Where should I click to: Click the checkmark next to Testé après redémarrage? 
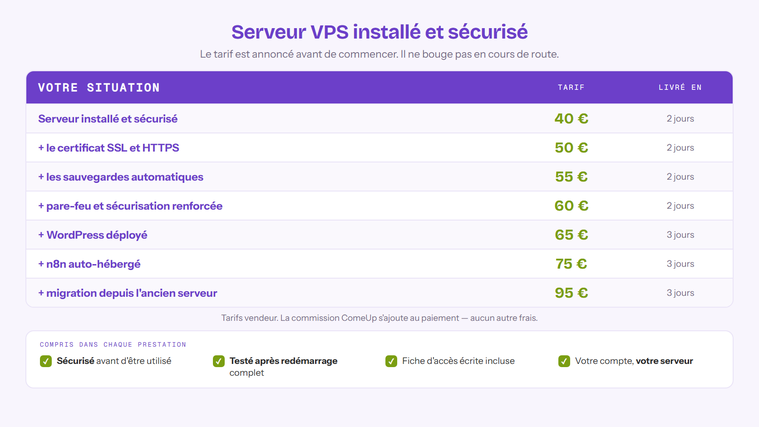[218, 361]
